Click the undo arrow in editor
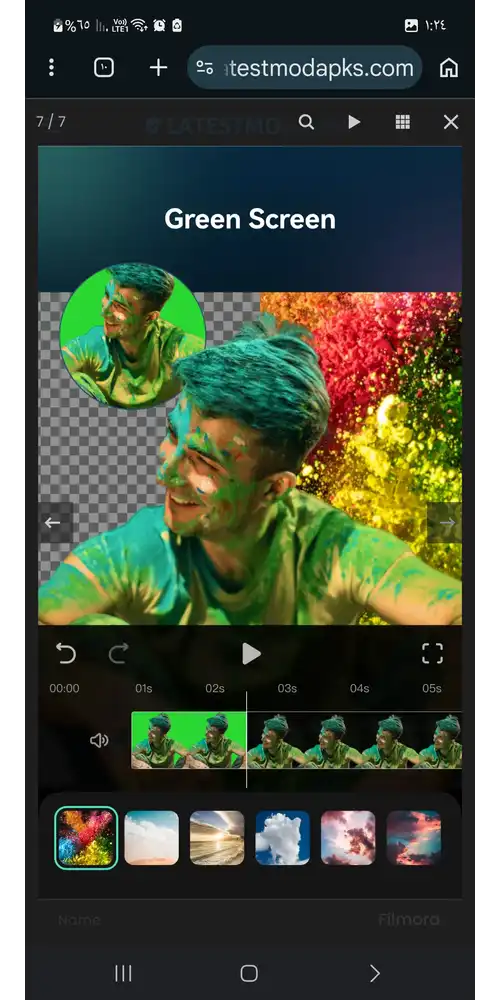This screenshot has height=1000, width=500. pyautogui.click(x=66, y=654)
